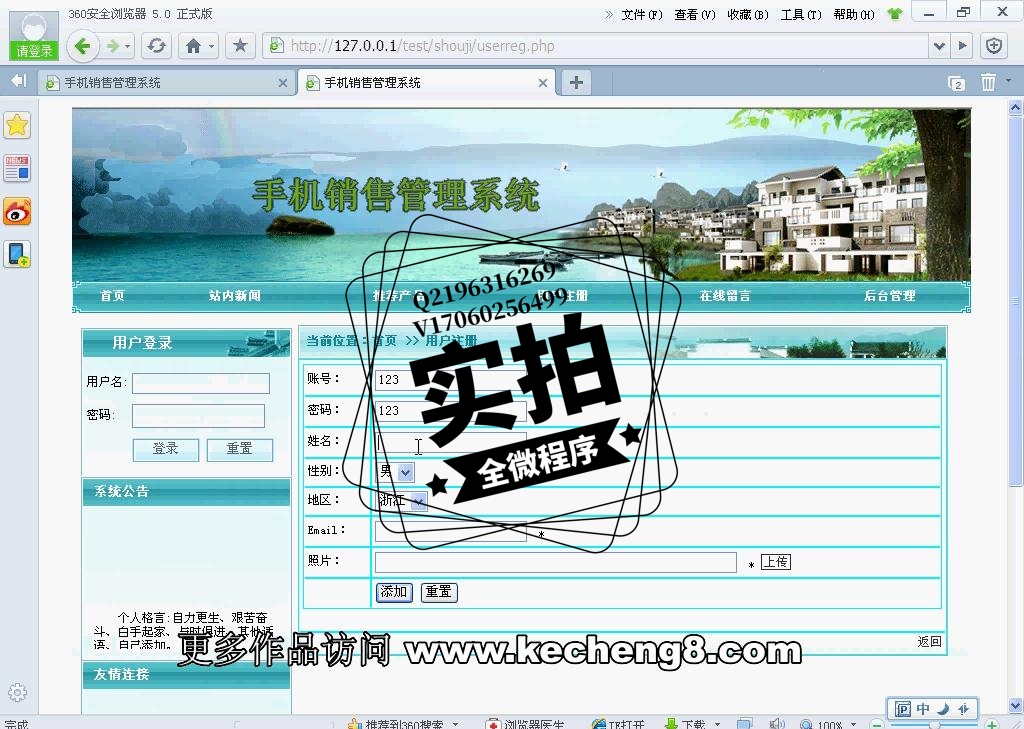Open the 地区 dropdown
1024x729 pixels.
(402, 501)
